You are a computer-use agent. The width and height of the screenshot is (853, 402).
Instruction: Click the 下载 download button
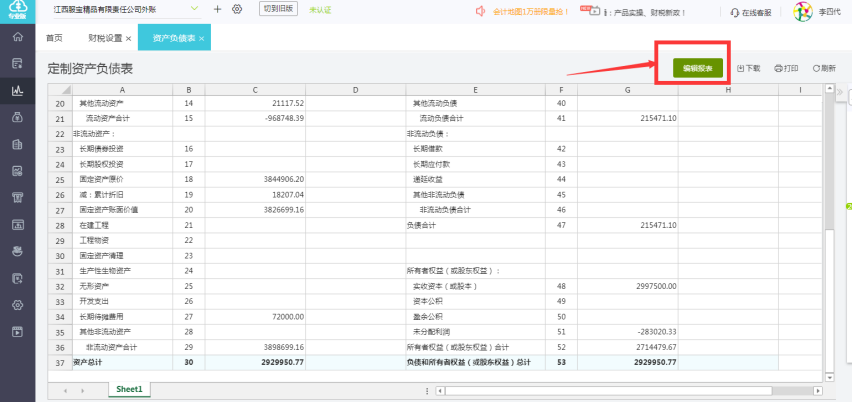coord(749,69)
